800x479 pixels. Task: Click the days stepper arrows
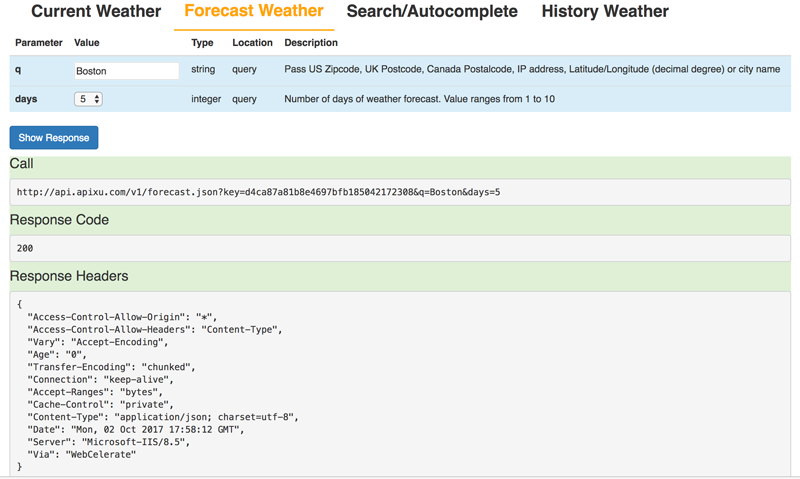coord(97,99)
